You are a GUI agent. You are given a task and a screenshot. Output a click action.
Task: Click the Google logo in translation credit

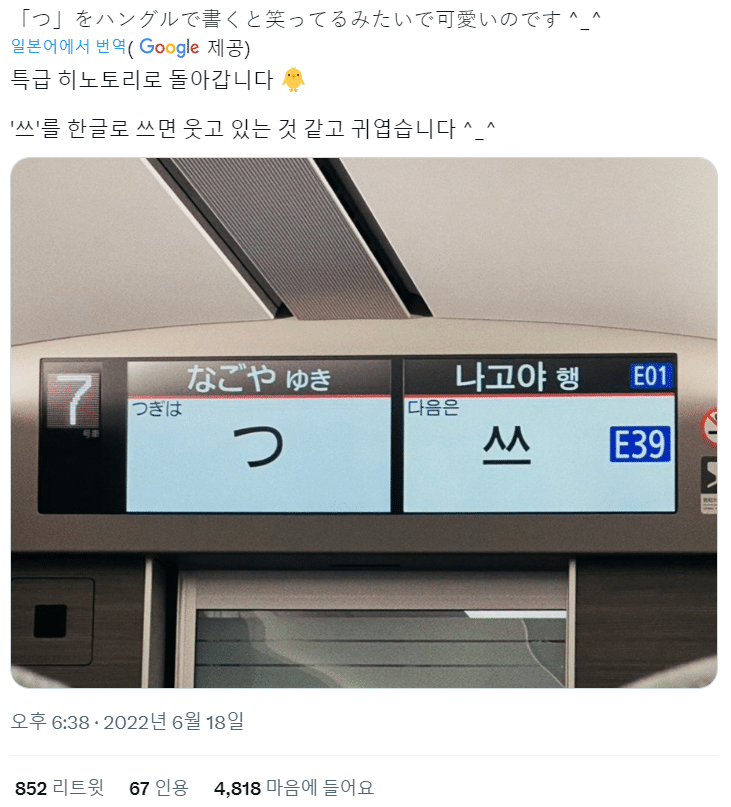[169, 47]
